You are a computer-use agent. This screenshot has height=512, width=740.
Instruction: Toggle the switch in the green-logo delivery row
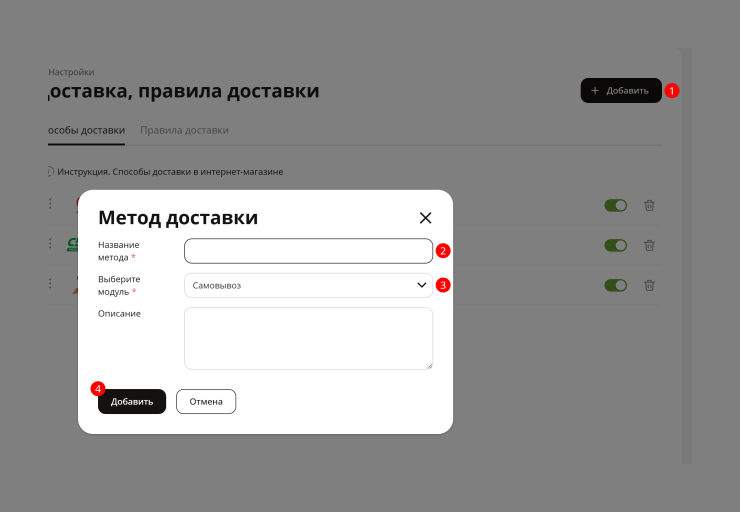point(615,245)
